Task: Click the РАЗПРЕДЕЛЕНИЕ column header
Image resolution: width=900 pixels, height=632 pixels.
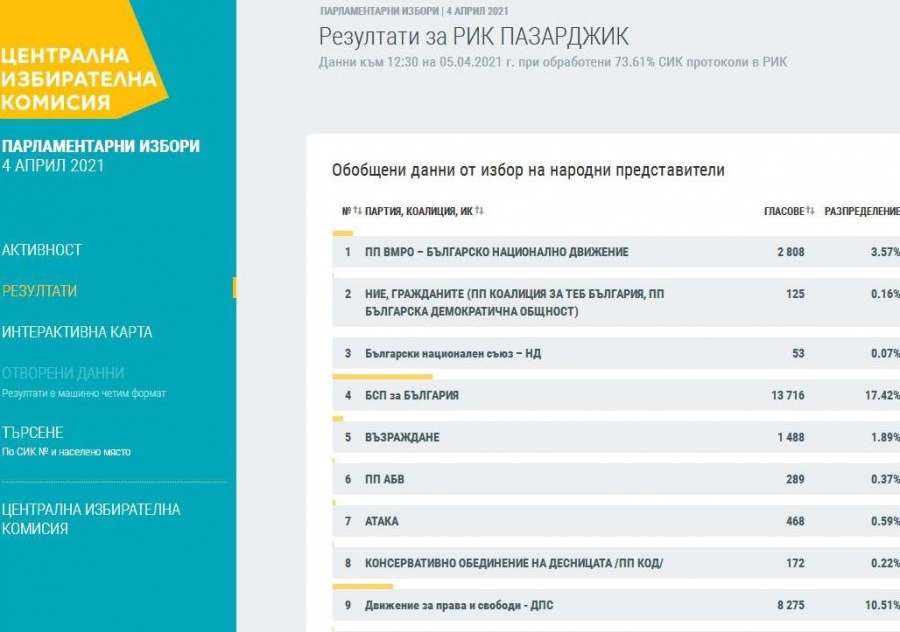Action: coord(862,211)
